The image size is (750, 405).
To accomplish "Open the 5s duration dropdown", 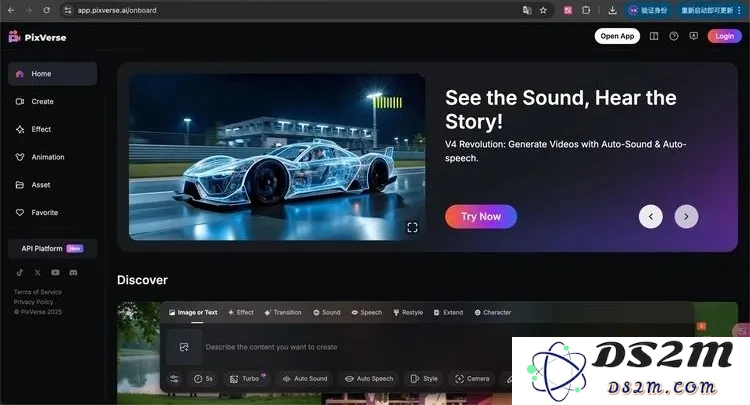I will (203, 379).
